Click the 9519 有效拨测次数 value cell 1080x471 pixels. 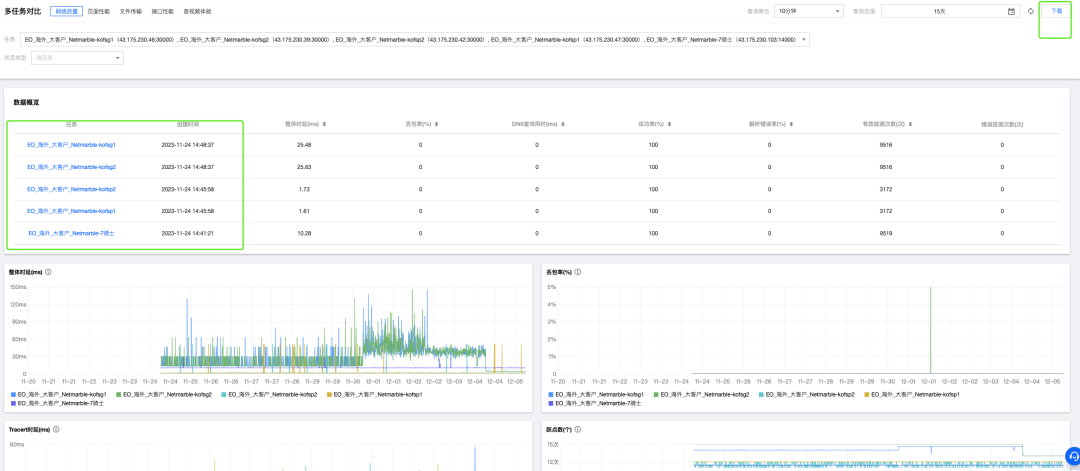tap(886, 233)
